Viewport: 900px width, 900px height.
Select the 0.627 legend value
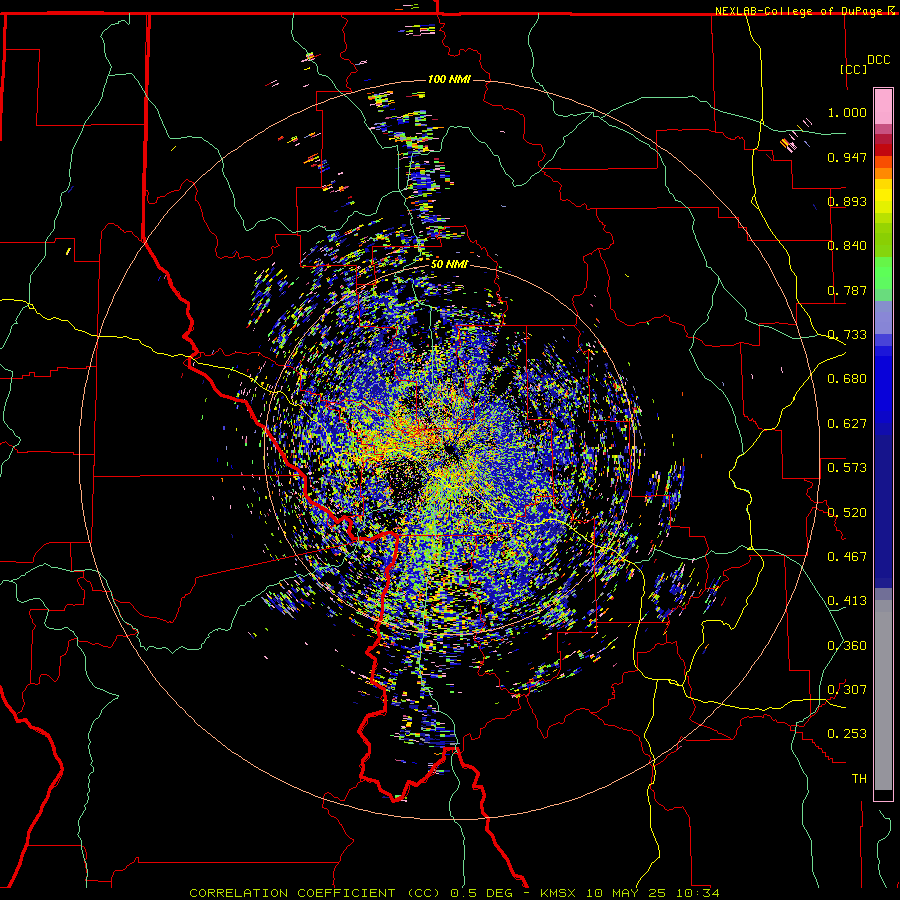[847, 424]
